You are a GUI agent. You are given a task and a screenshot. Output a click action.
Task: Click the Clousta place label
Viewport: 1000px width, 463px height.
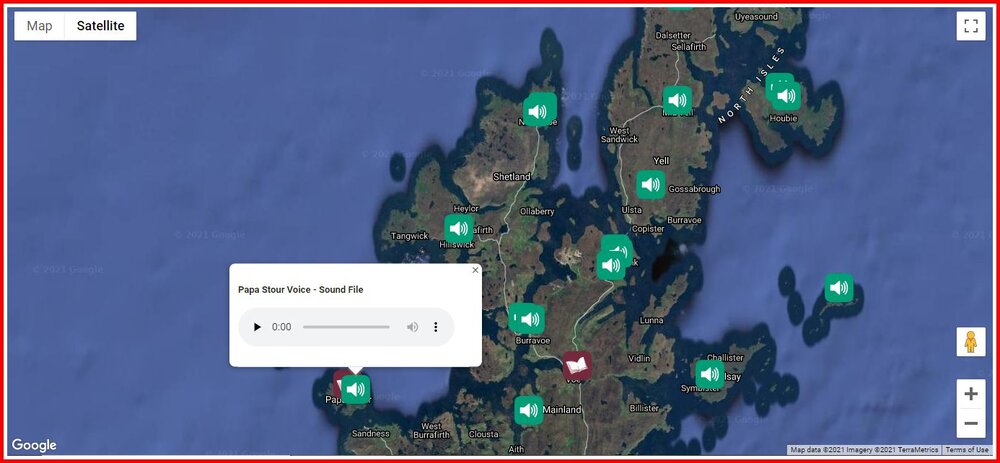coord(483,434)
